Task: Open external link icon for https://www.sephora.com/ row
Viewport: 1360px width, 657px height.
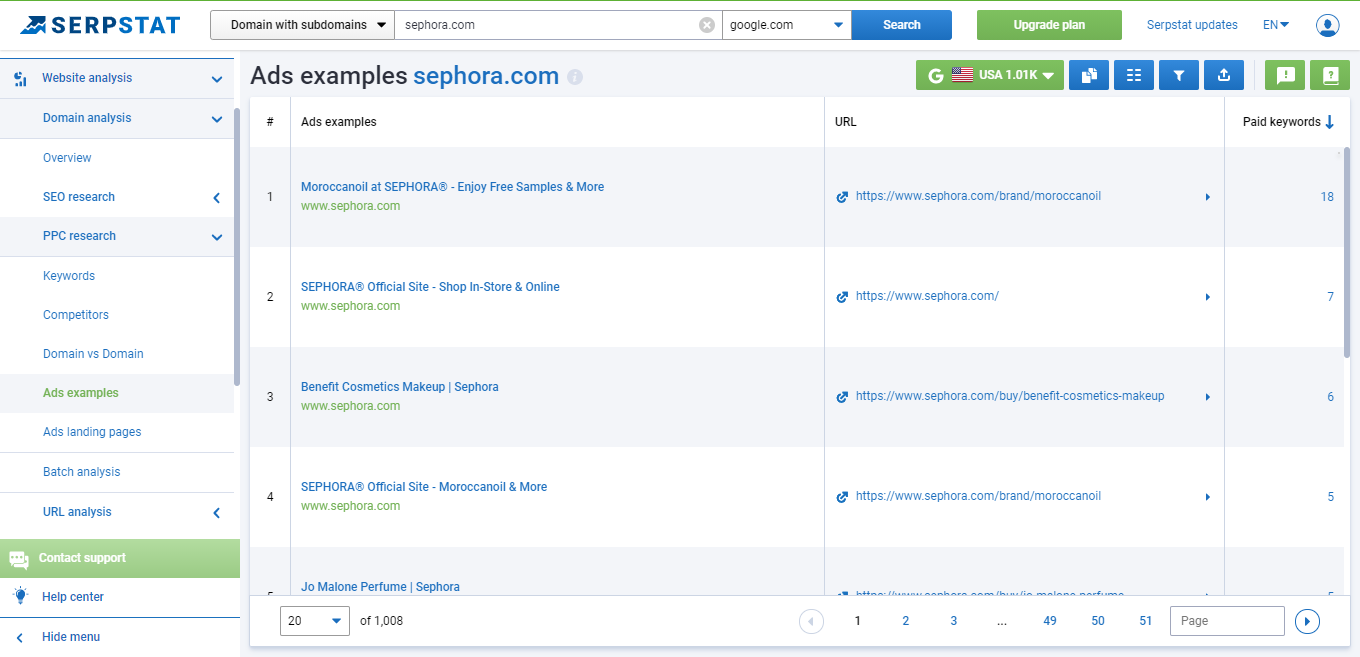Action: (x=842, y=297)
